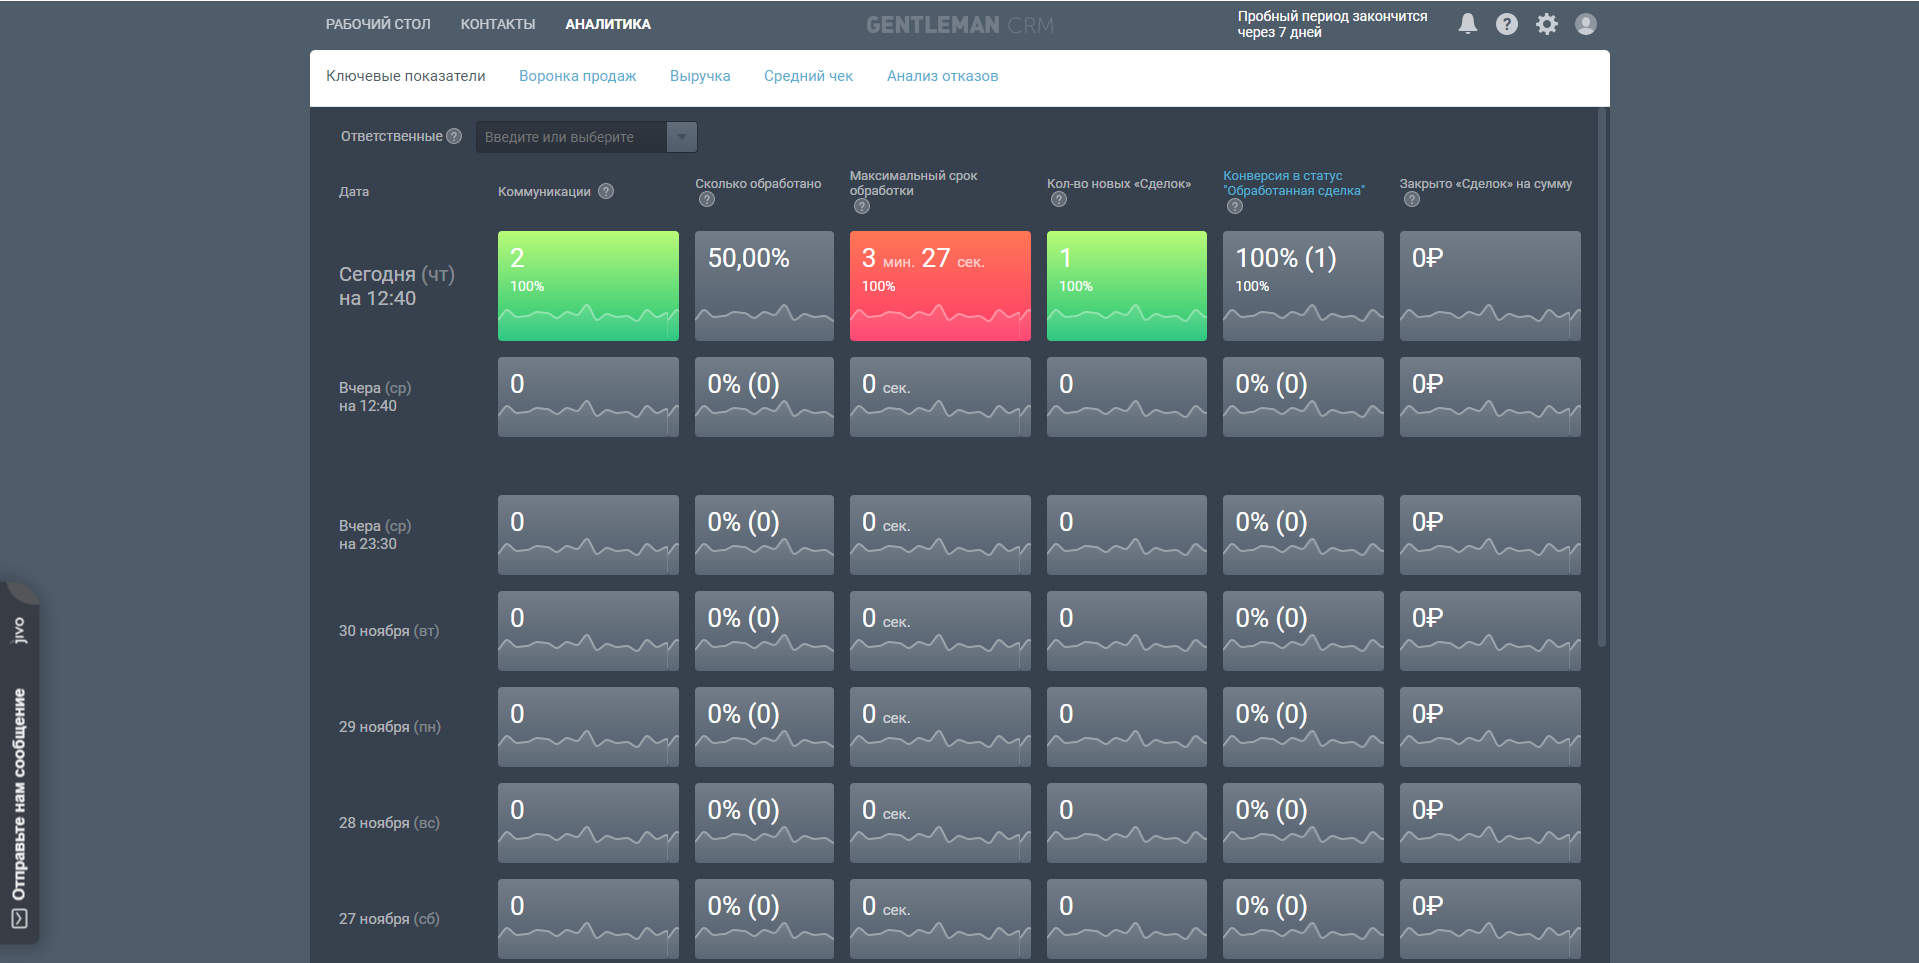Click help icon under Конверсия в статус
This screenshot has height=963, width=1919.
point(1235,206)
